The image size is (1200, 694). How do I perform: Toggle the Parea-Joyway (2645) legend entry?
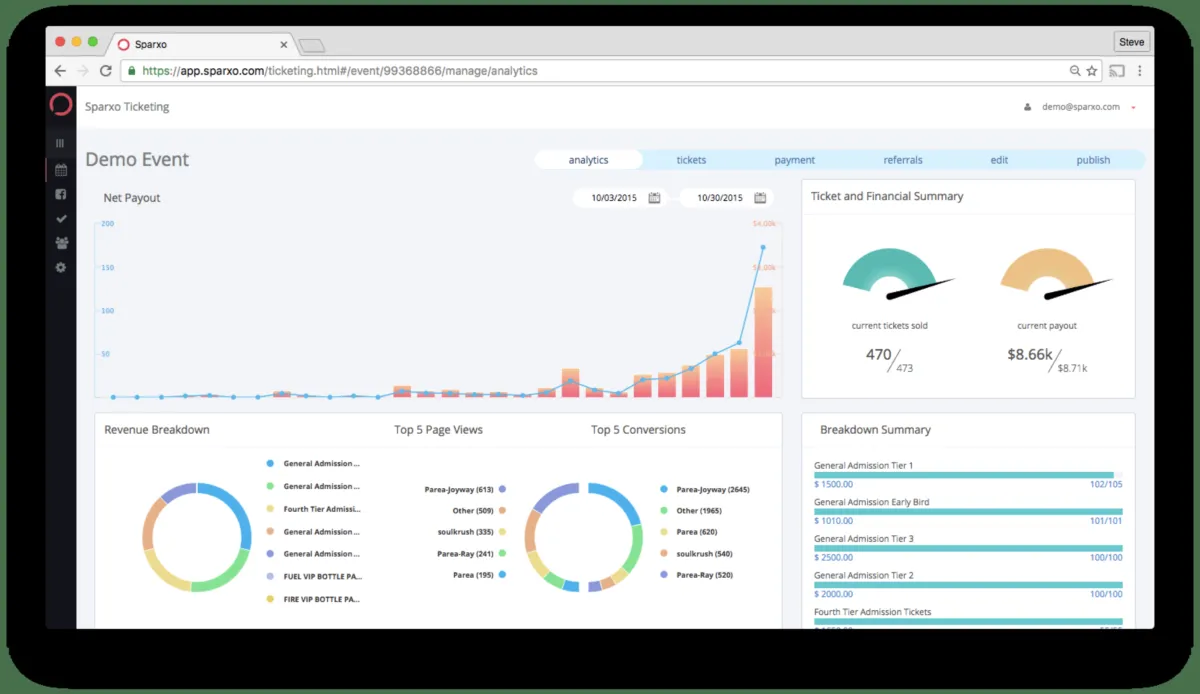[704, 490]
